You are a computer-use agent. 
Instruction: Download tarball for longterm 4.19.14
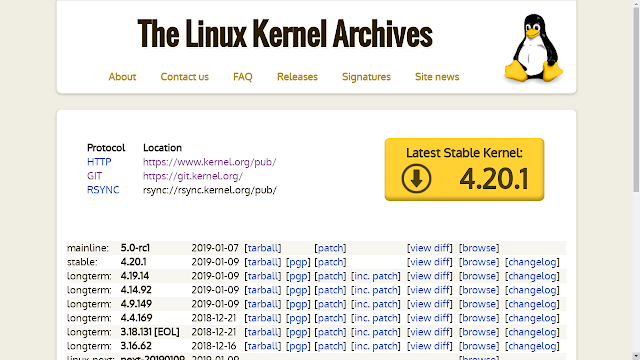coord(263,276)
